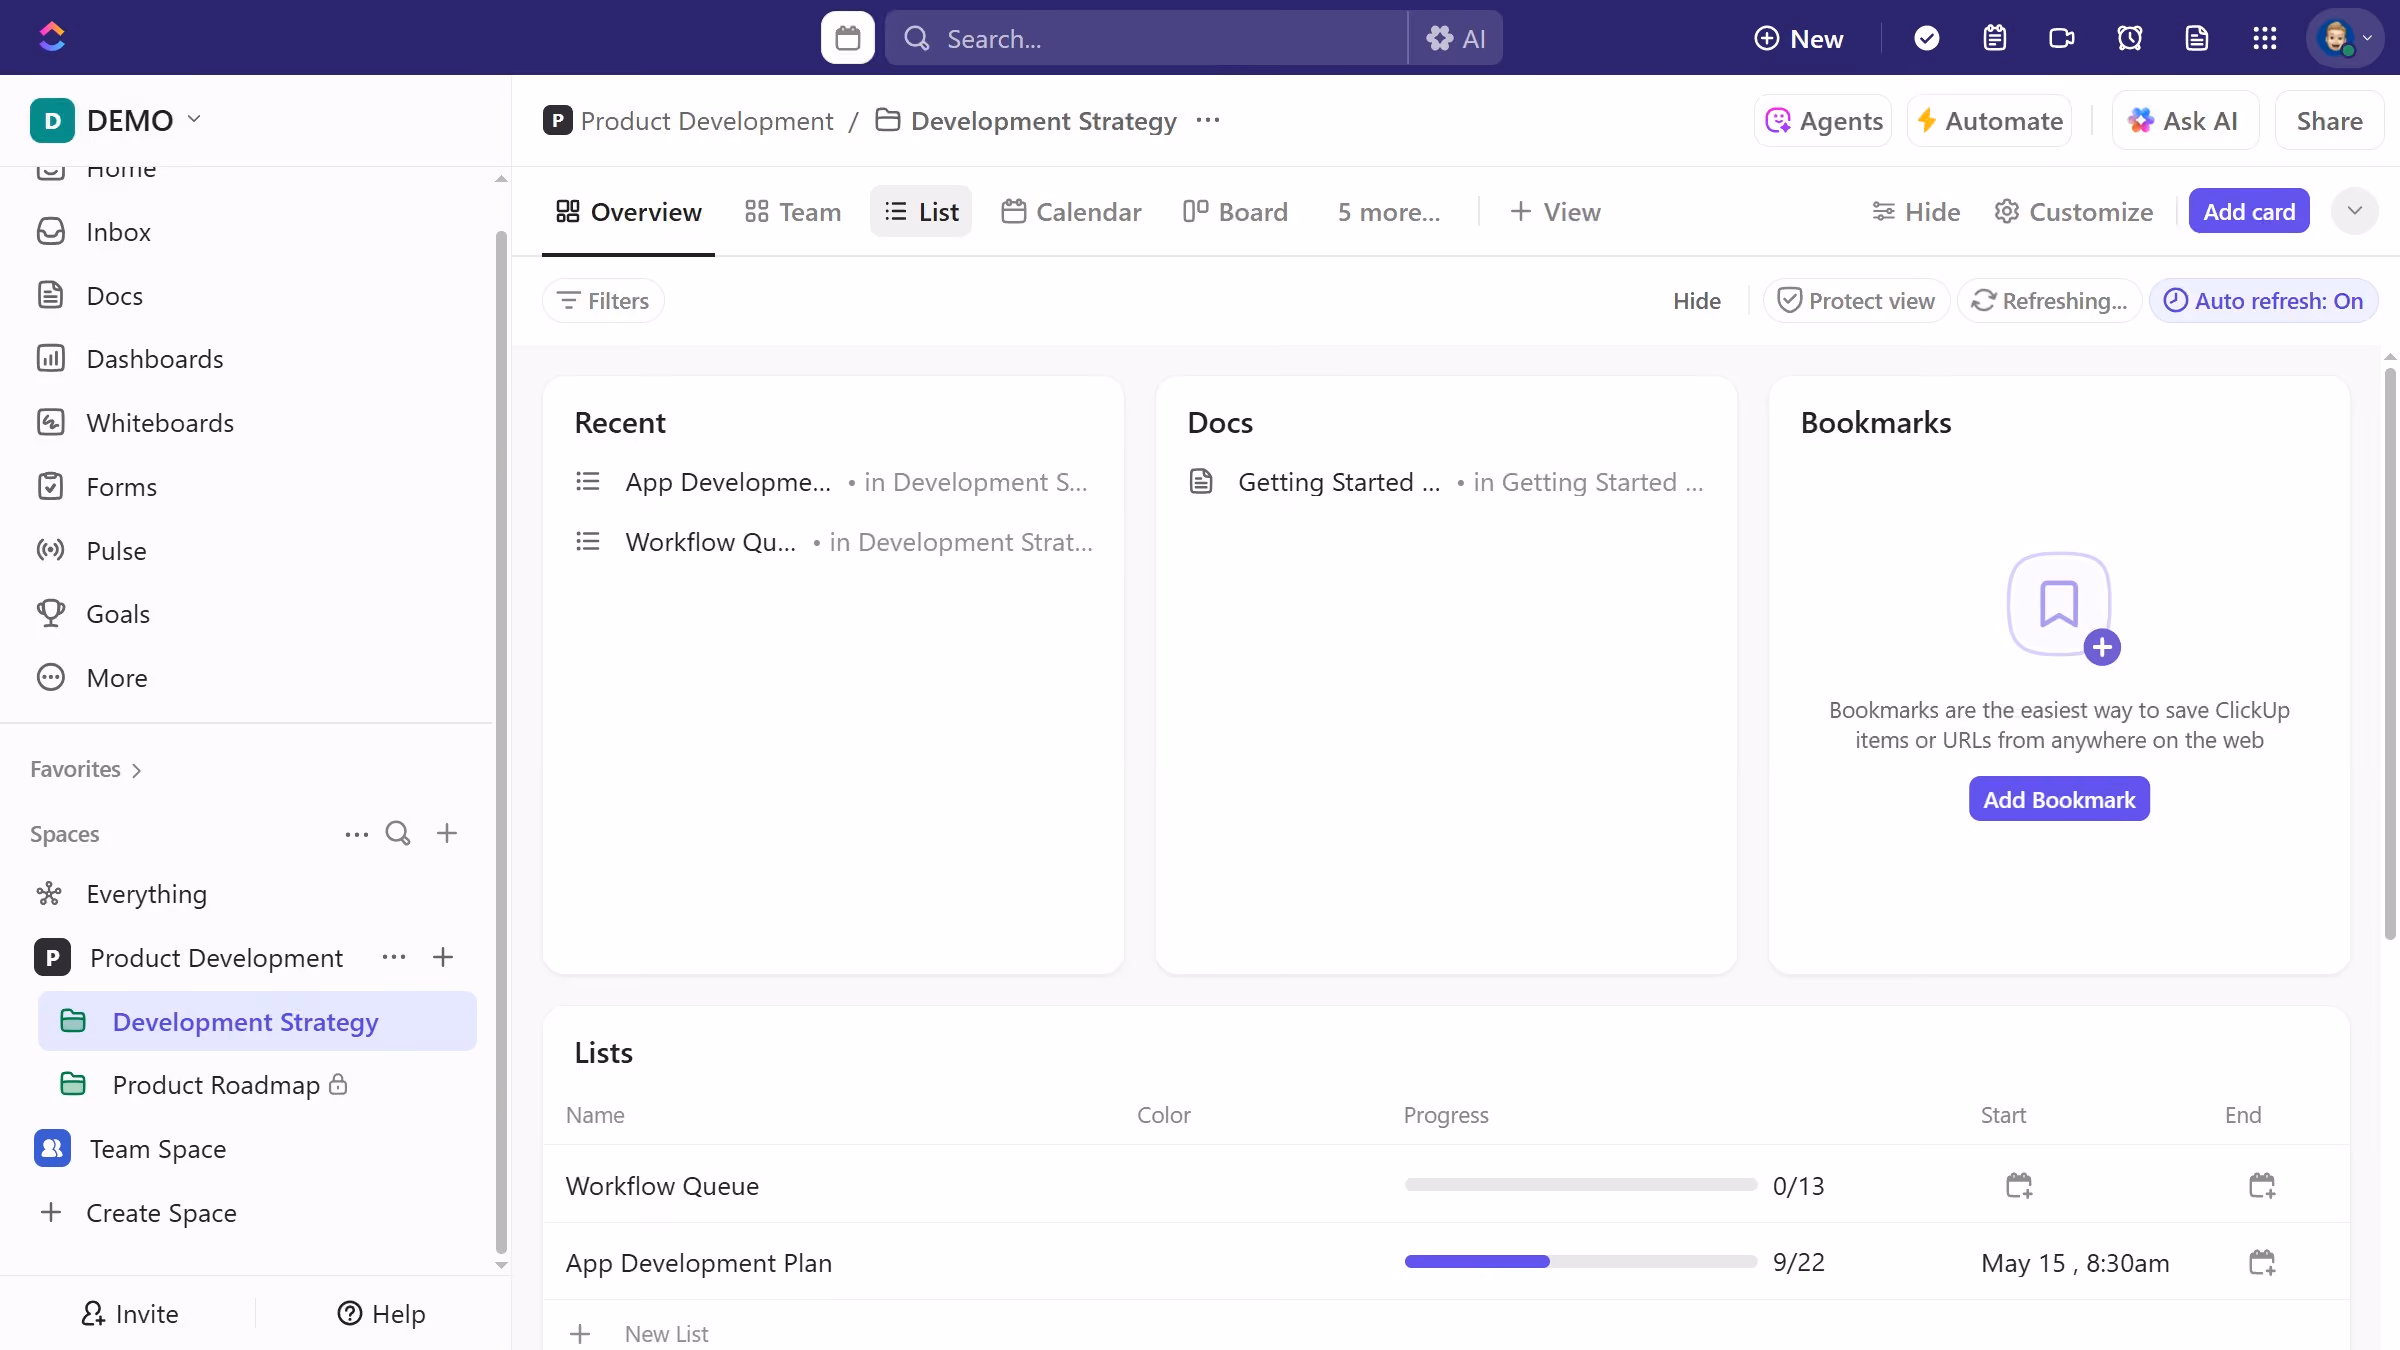Open reminders alarm clock icon
This screenshot has height=1350, width=2400.
2130,38
